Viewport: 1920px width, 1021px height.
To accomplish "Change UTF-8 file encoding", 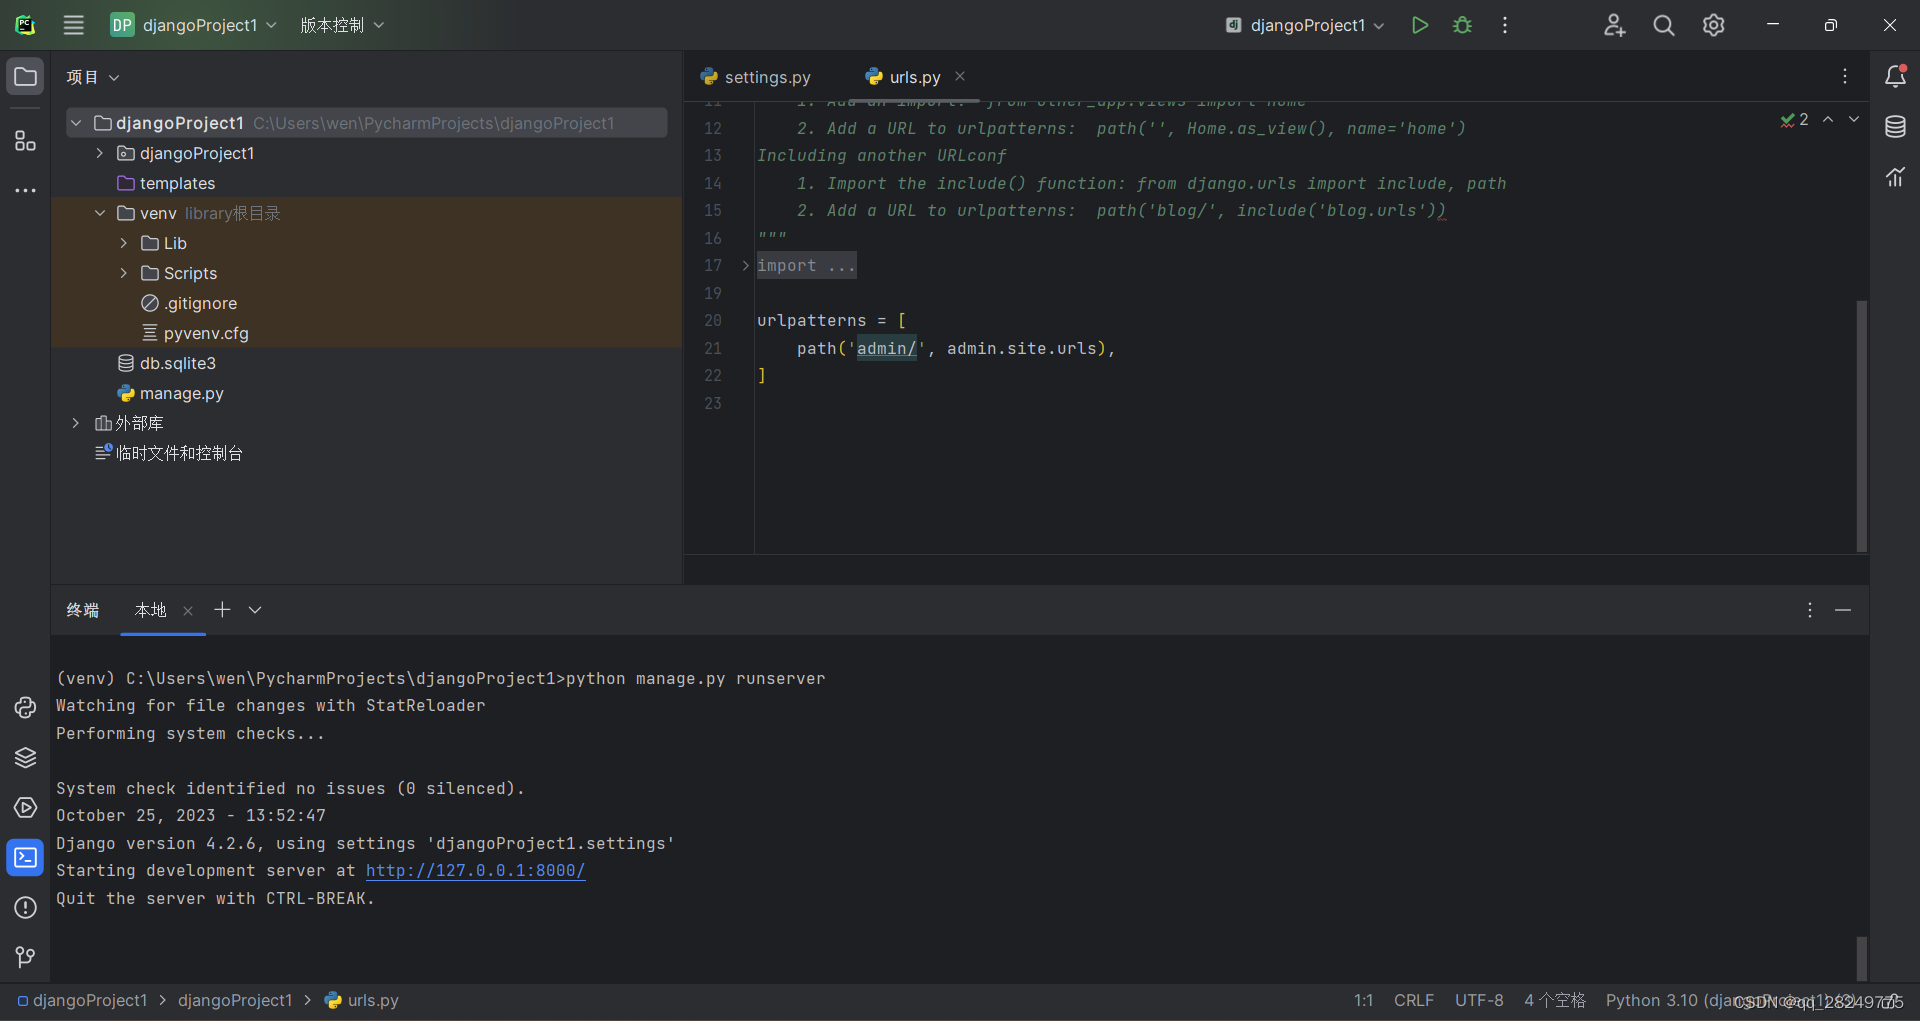I will [1479, 1000].
